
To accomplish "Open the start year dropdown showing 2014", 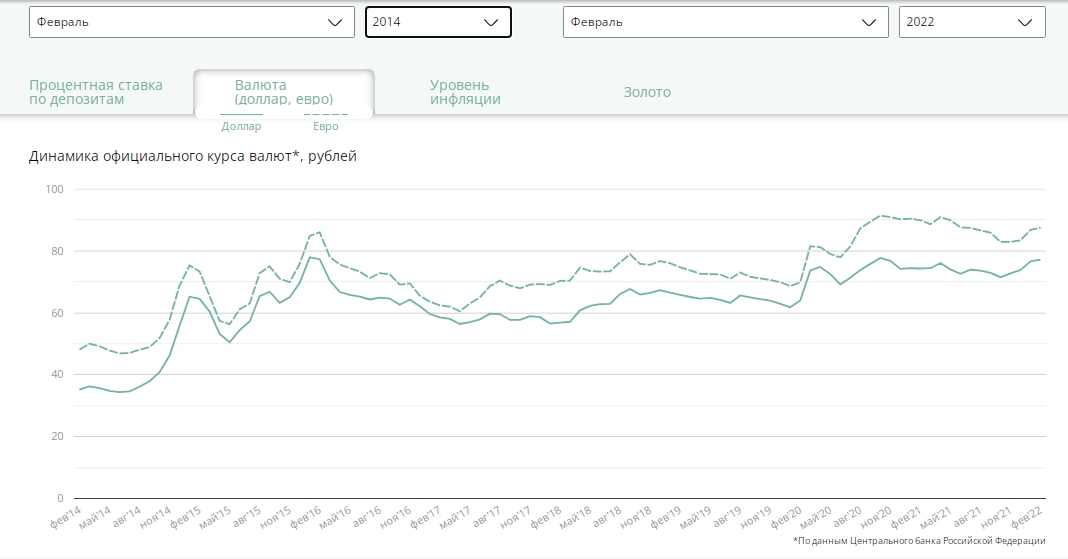I will (438, 22).
